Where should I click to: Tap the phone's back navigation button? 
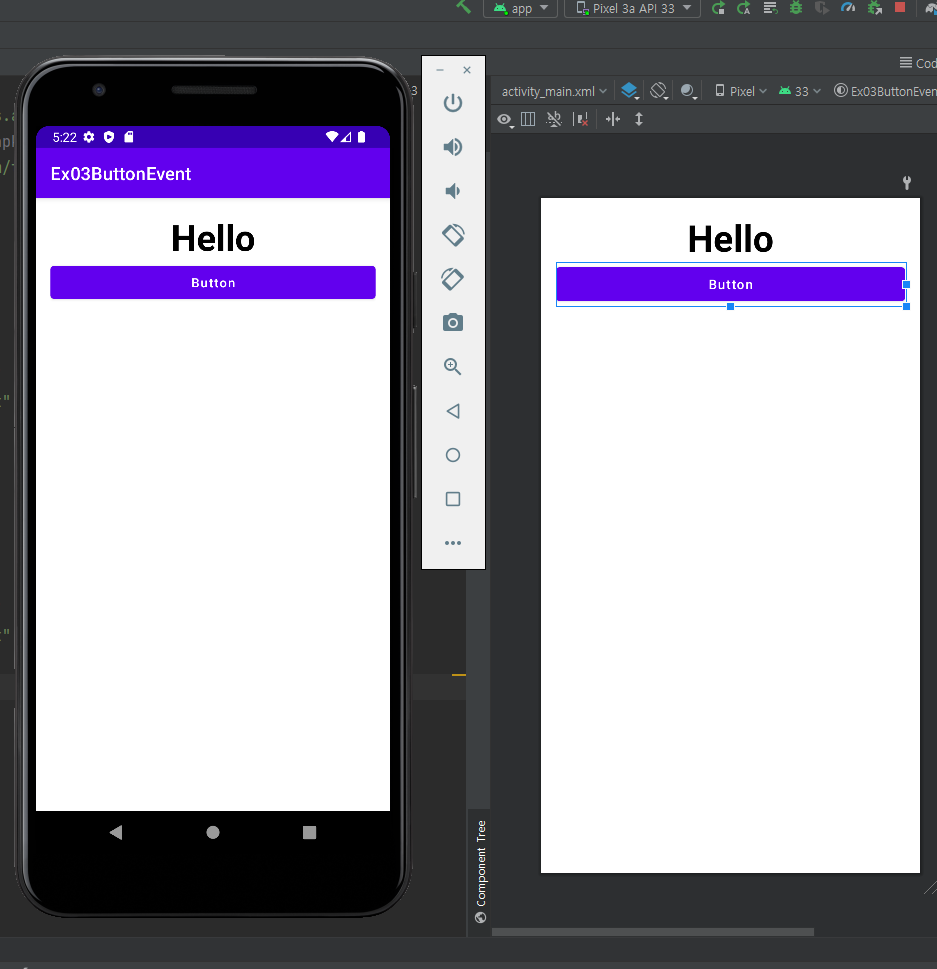(x=116, y=832)
